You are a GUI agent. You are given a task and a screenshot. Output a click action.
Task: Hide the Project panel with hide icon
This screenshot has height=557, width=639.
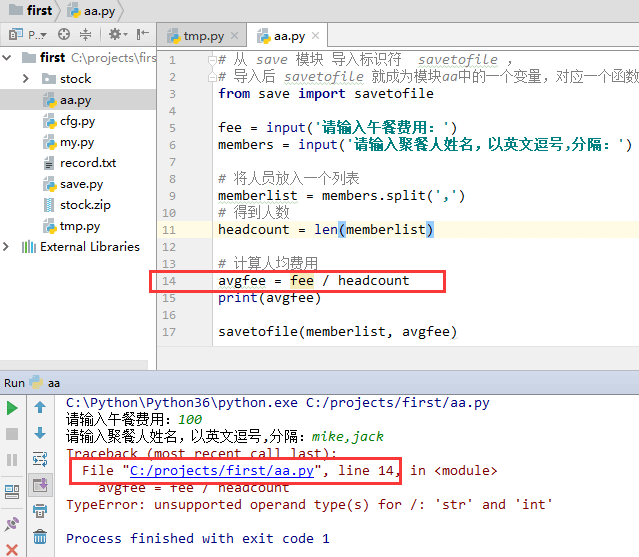click(x=143, y=34)
